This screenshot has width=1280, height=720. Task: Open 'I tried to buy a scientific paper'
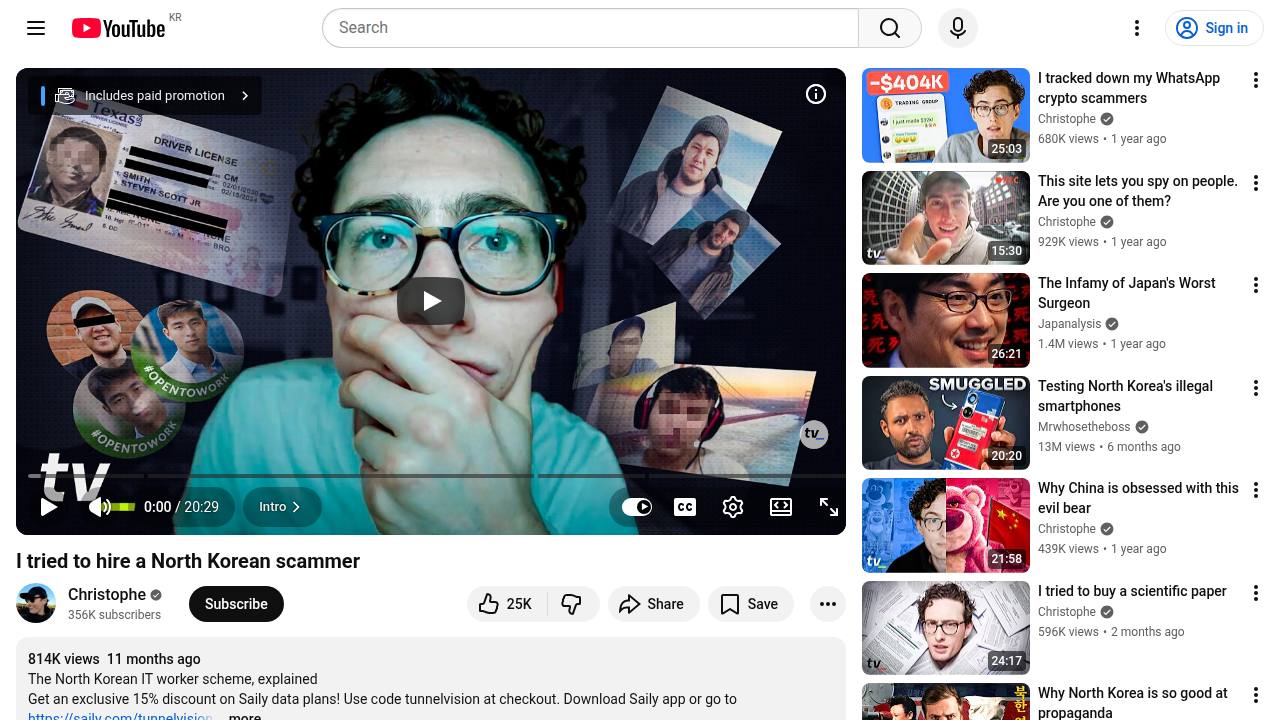click(x=1132, y=591)
